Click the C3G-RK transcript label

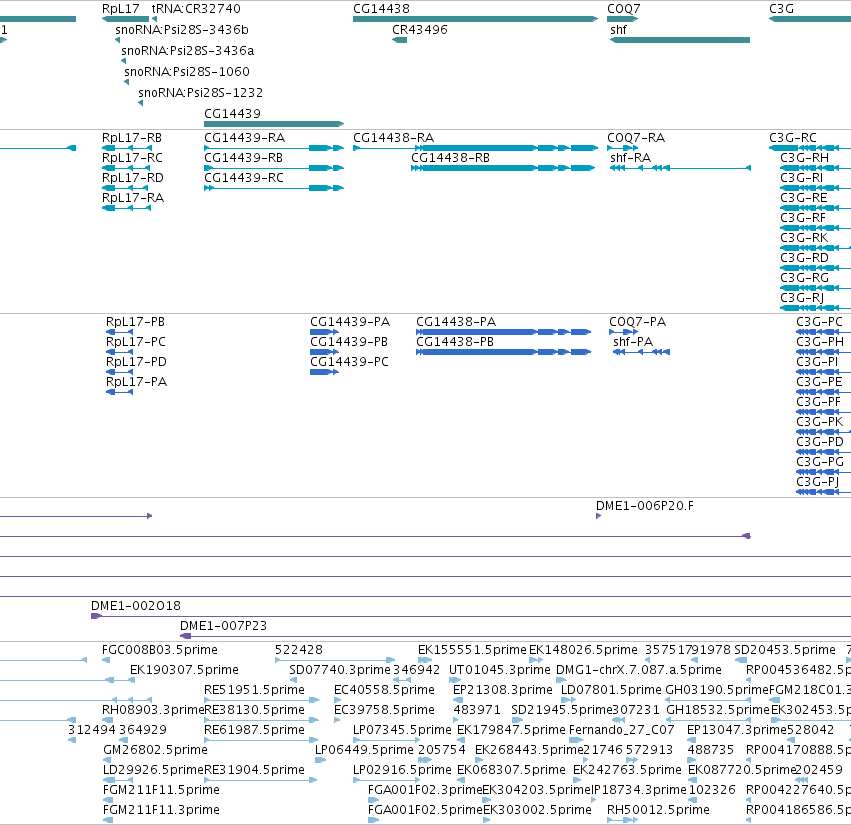(804, 238)
